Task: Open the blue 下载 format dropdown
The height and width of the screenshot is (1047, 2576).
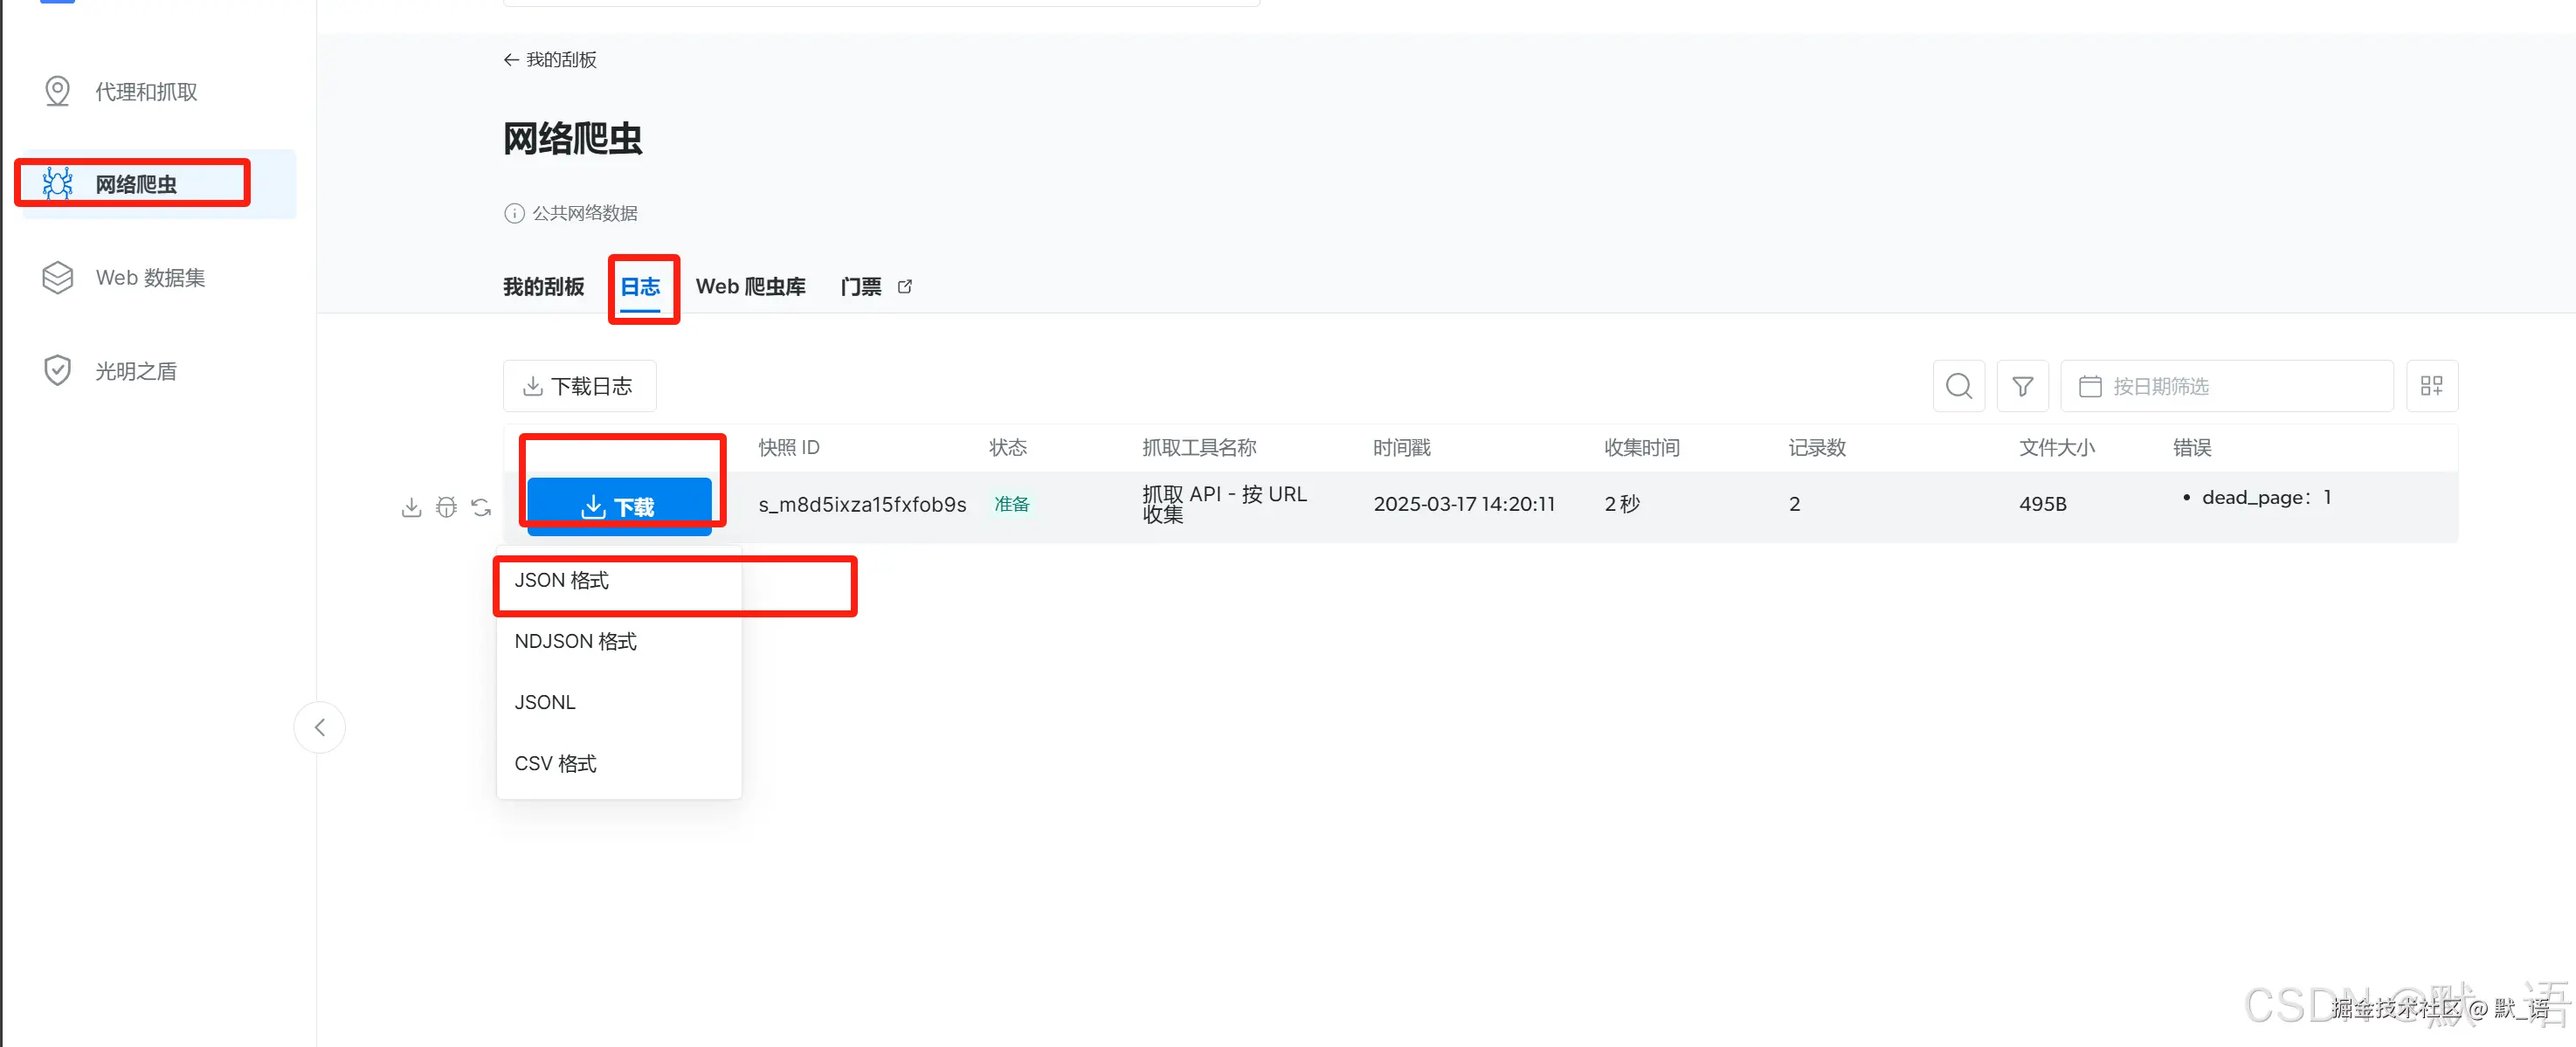Action: [x=621, y=506]
